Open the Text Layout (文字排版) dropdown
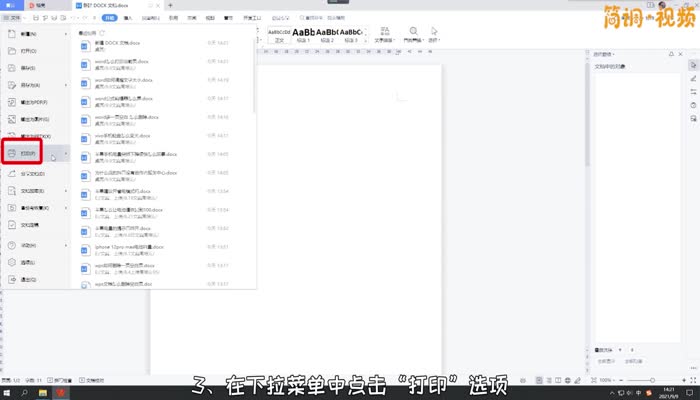 pos(385,35)
